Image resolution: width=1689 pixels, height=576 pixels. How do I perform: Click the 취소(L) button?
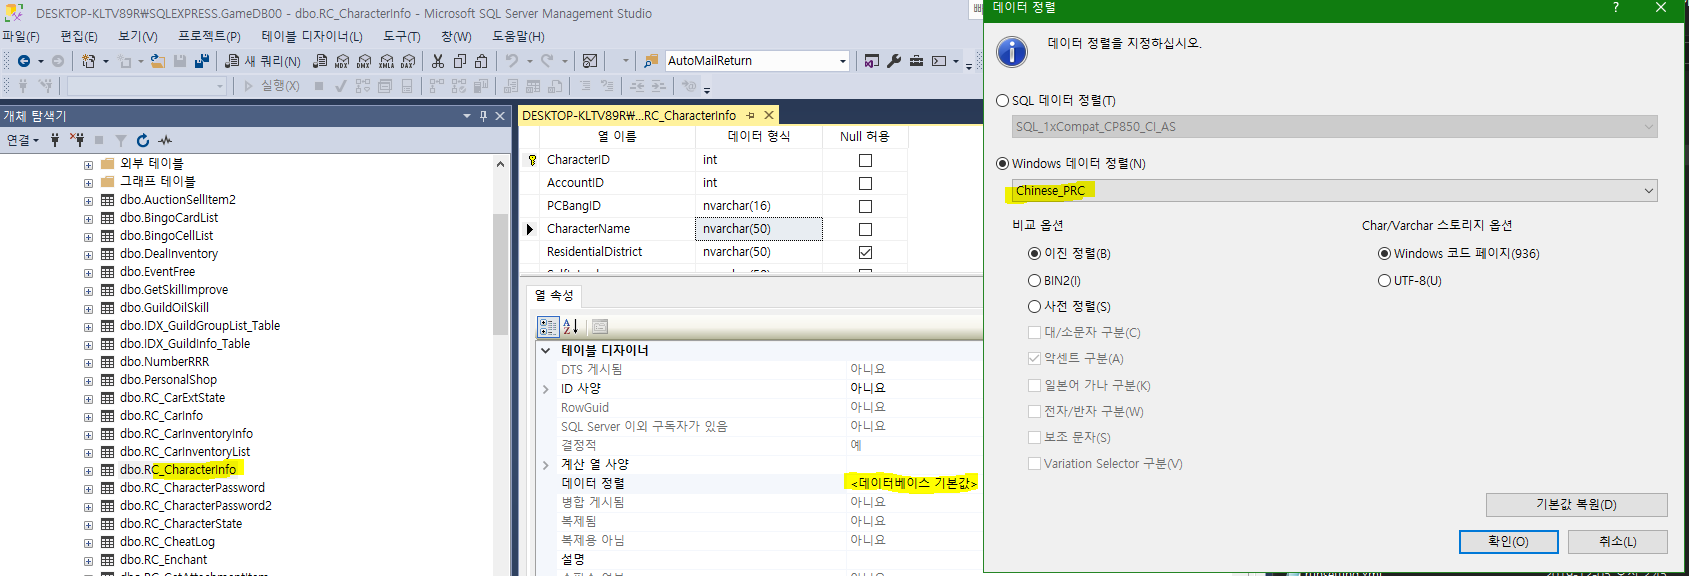click(1617, 541)
